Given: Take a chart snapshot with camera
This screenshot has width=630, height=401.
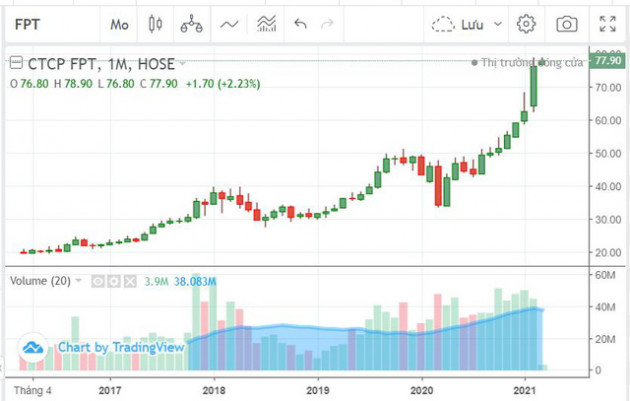Looking at the screenshot, I should click(x=566, y=23).
